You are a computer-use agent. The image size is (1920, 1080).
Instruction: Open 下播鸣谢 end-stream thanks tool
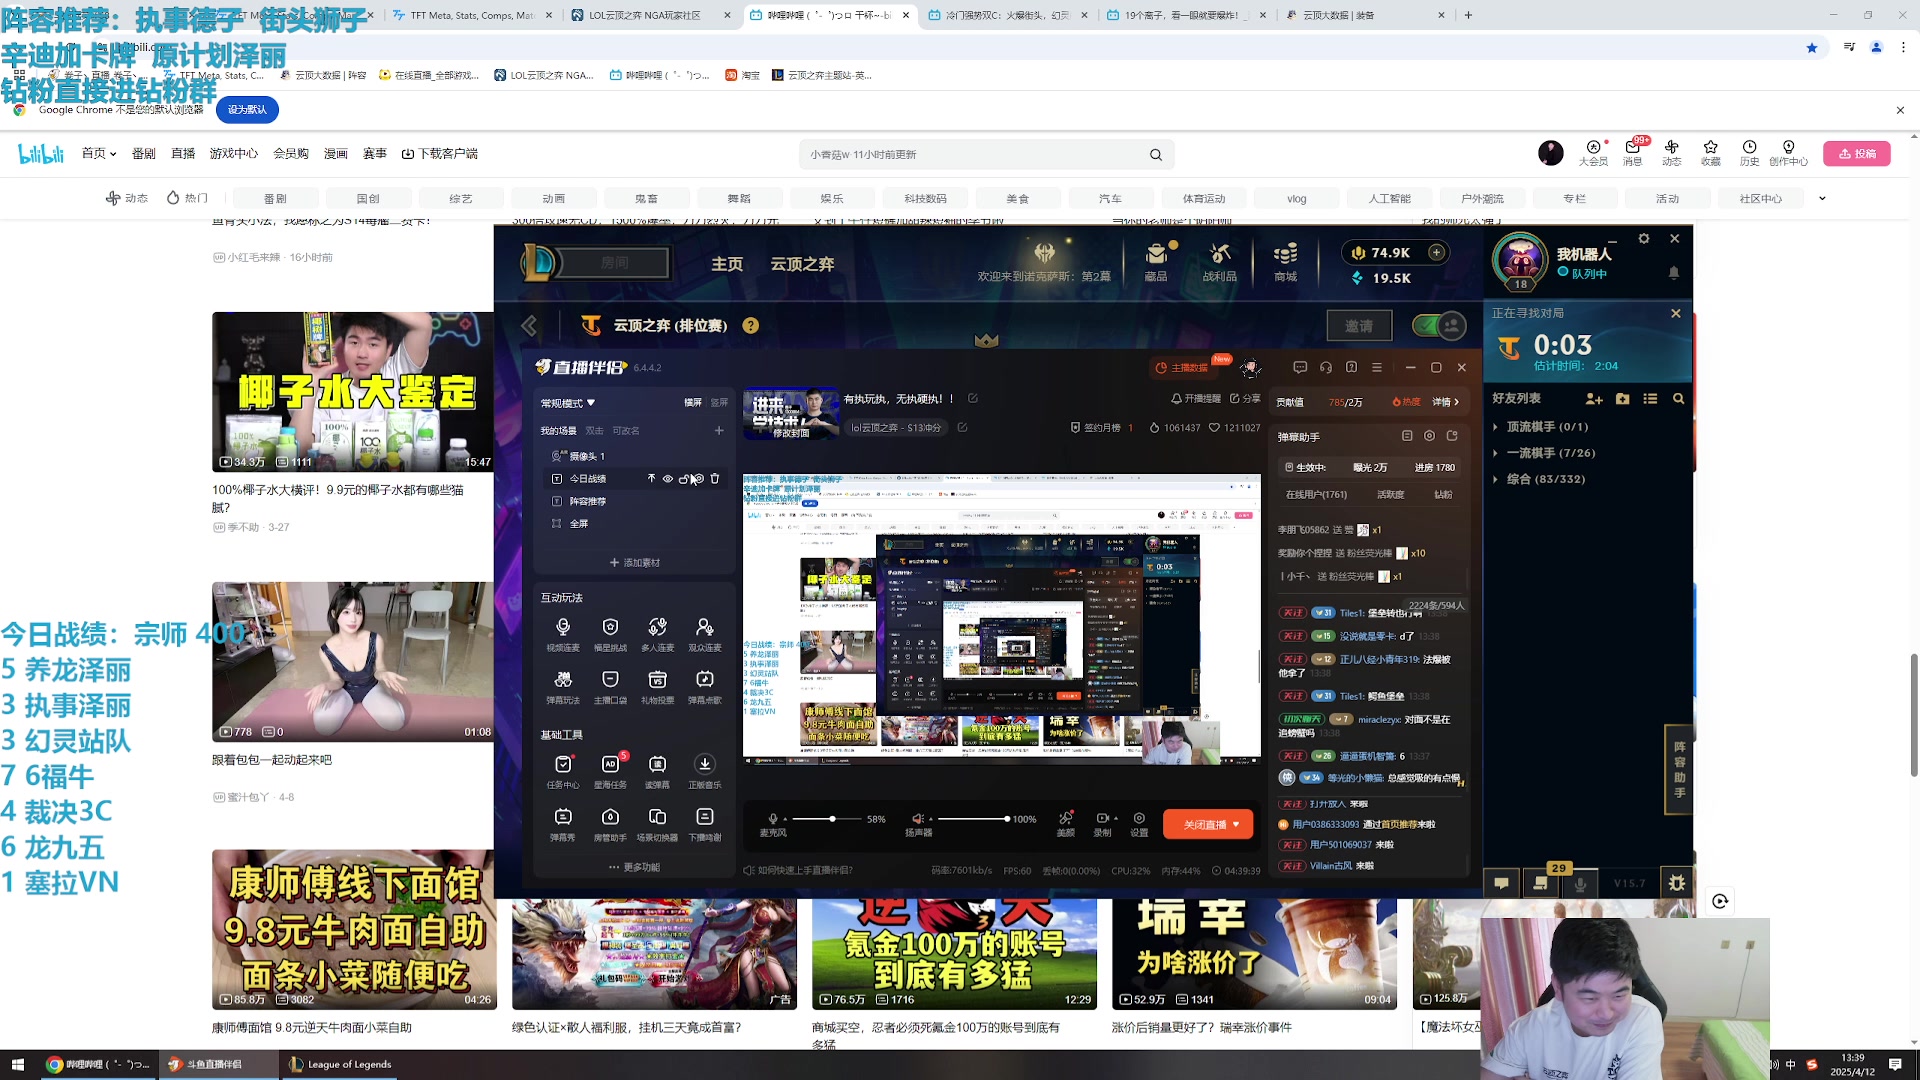pyautogui.click(x=705, y=824)
